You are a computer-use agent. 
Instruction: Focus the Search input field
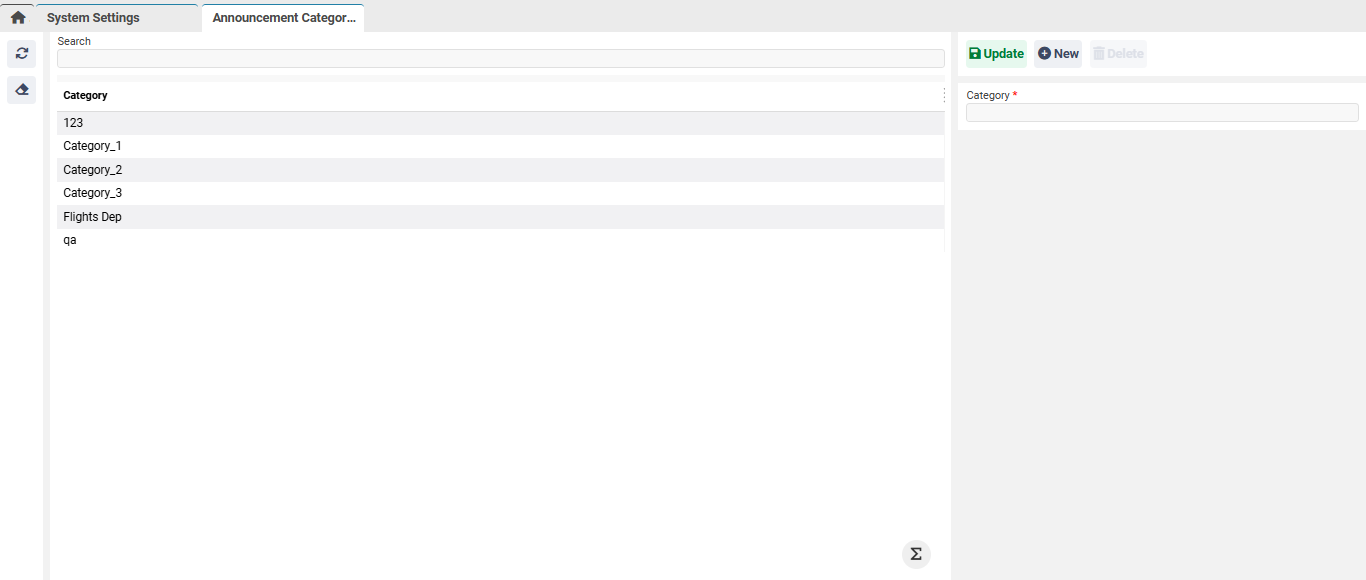pos(500,59)
